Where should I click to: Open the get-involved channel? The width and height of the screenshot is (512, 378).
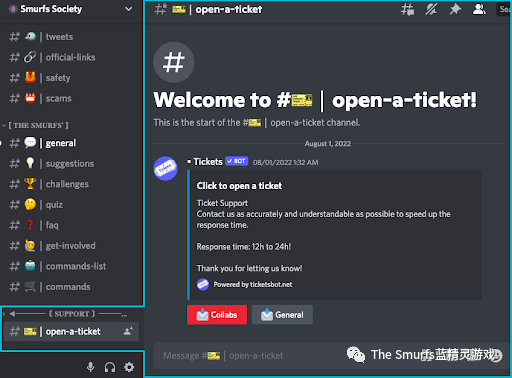(71, 246)
